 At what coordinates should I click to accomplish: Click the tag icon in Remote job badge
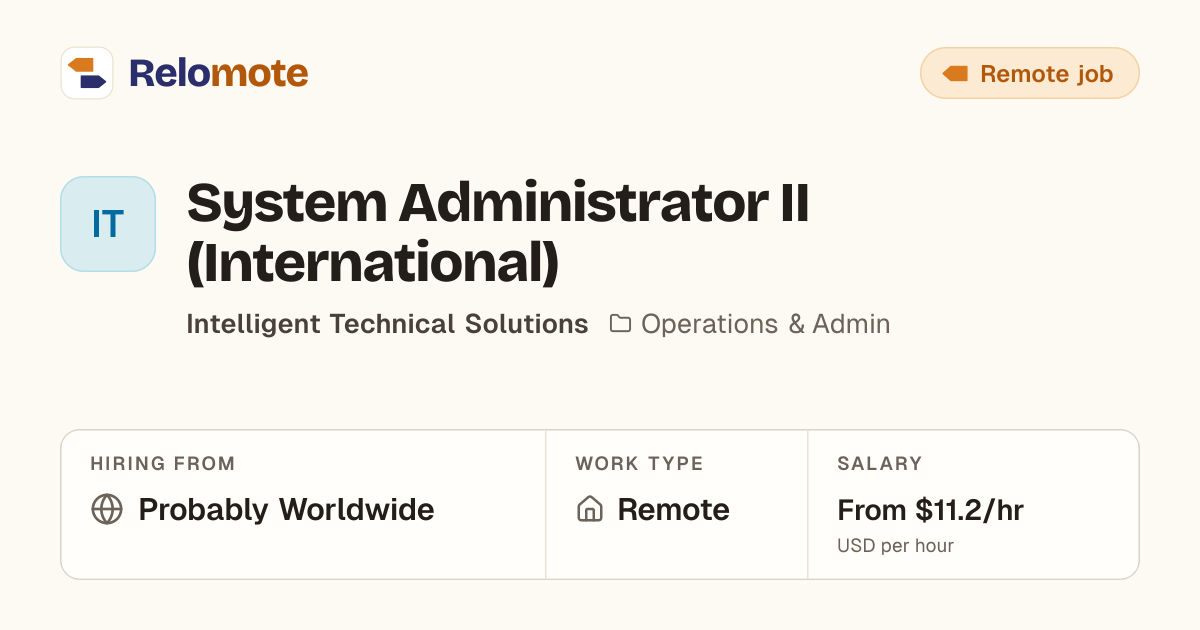tap(955, 74)
